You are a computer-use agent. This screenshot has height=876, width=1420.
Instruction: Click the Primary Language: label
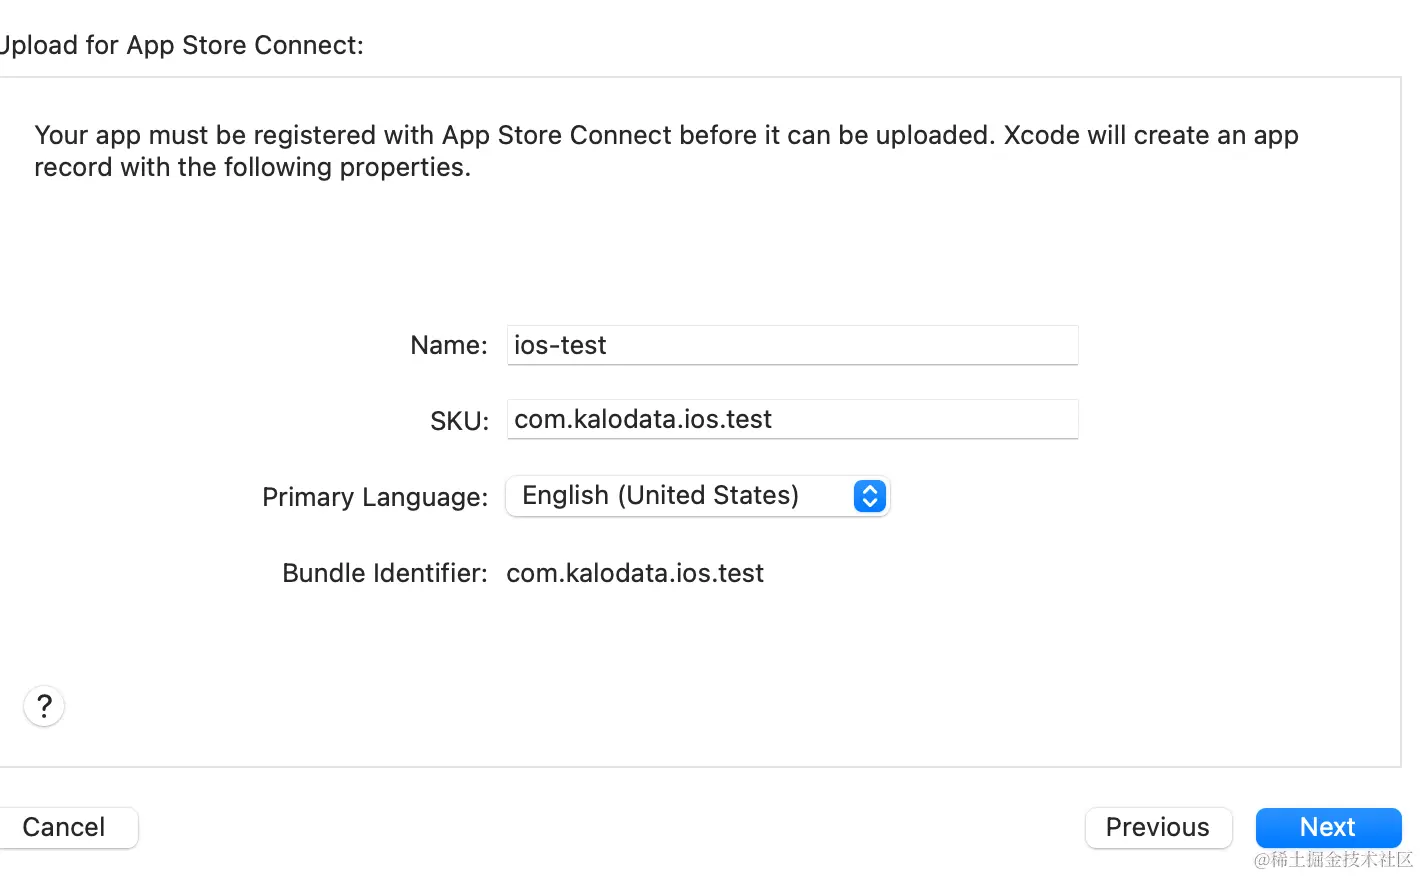tap(375, 497)
